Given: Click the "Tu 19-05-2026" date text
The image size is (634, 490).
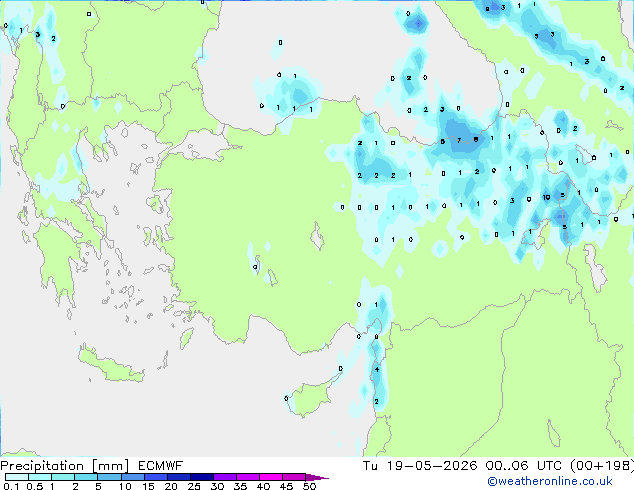Looking at the screenshot, I should click(420, 466).
